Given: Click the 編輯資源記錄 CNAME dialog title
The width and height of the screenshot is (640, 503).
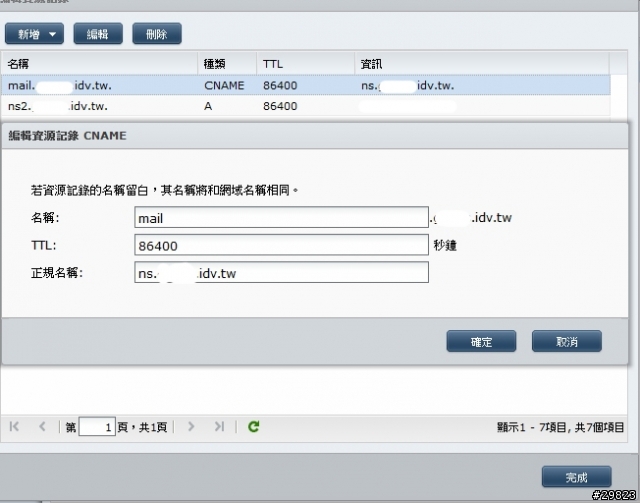Looking at the screenshot, I should pyautogui.click(x=67, y=136).
